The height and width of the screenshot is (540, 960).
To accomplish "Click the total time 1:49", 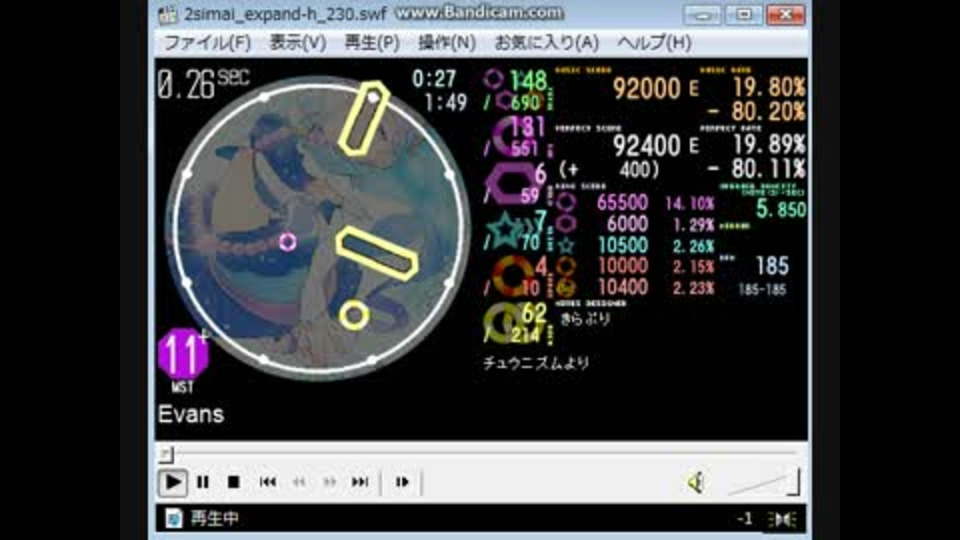I will (446, 102).
